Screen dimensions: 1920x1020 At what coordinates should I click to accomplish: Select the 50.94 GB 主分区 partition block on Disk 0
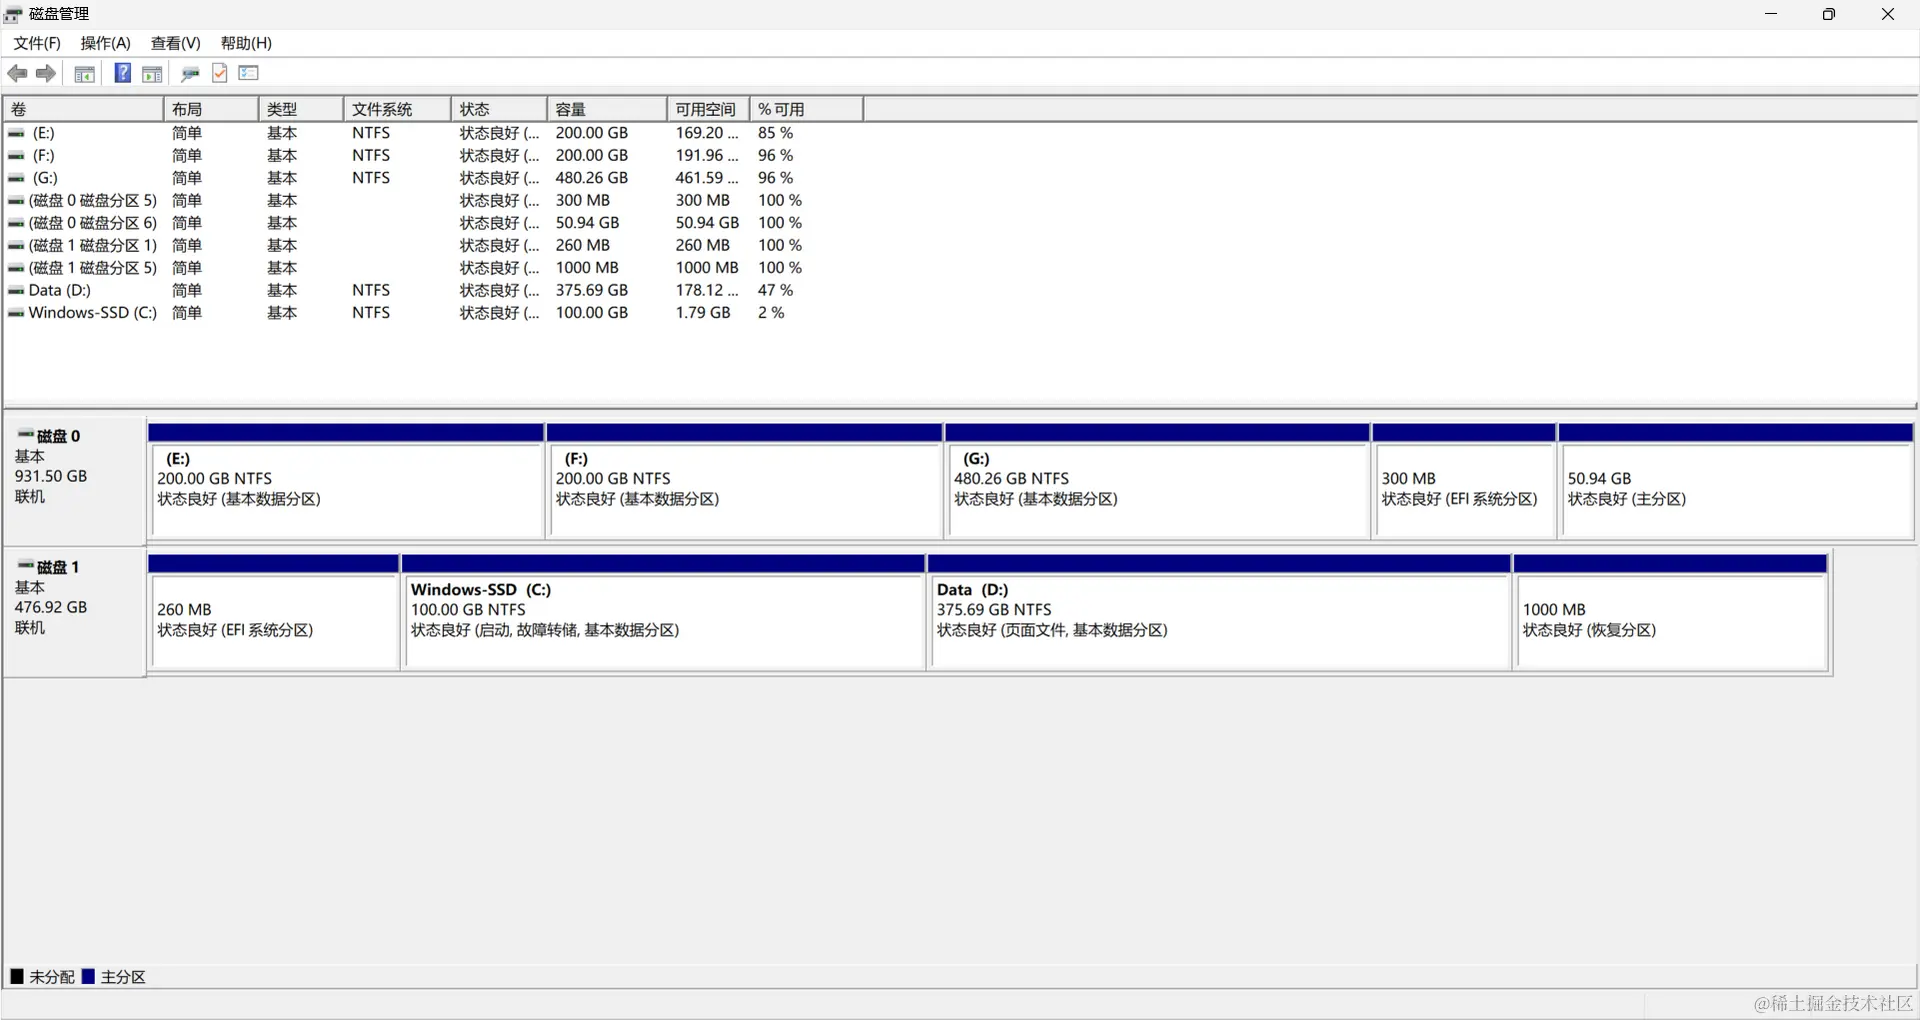1736,481
